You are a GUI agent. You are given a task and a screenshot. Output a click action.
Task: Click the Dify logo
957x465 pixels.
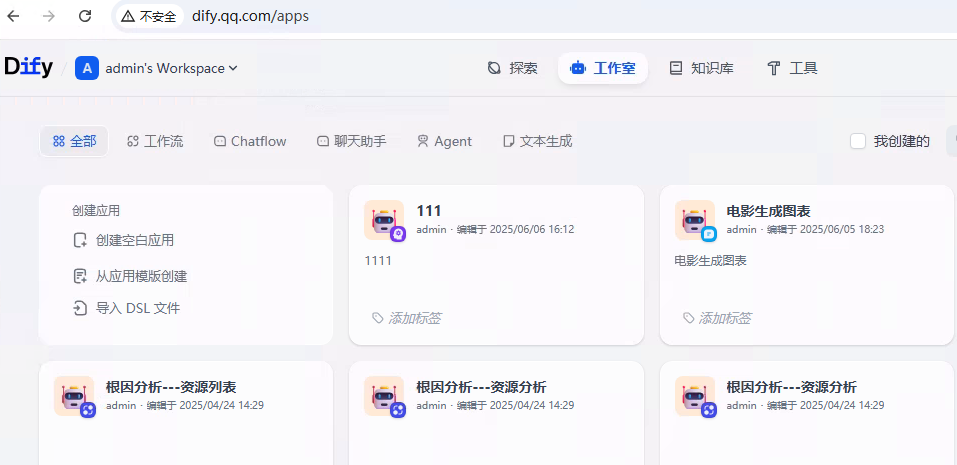click(28, 67)
